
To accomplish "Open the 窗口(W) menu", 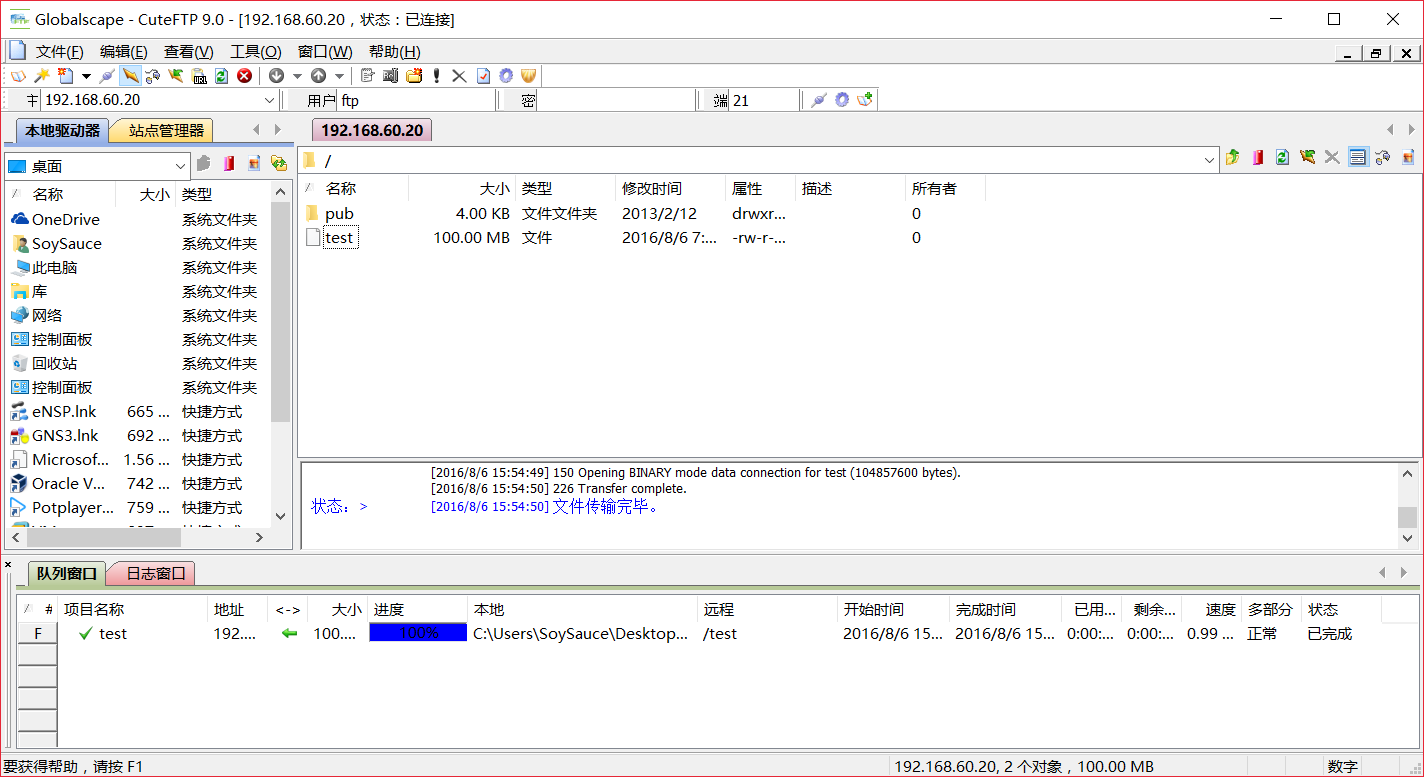I will (x=325, y=52).
